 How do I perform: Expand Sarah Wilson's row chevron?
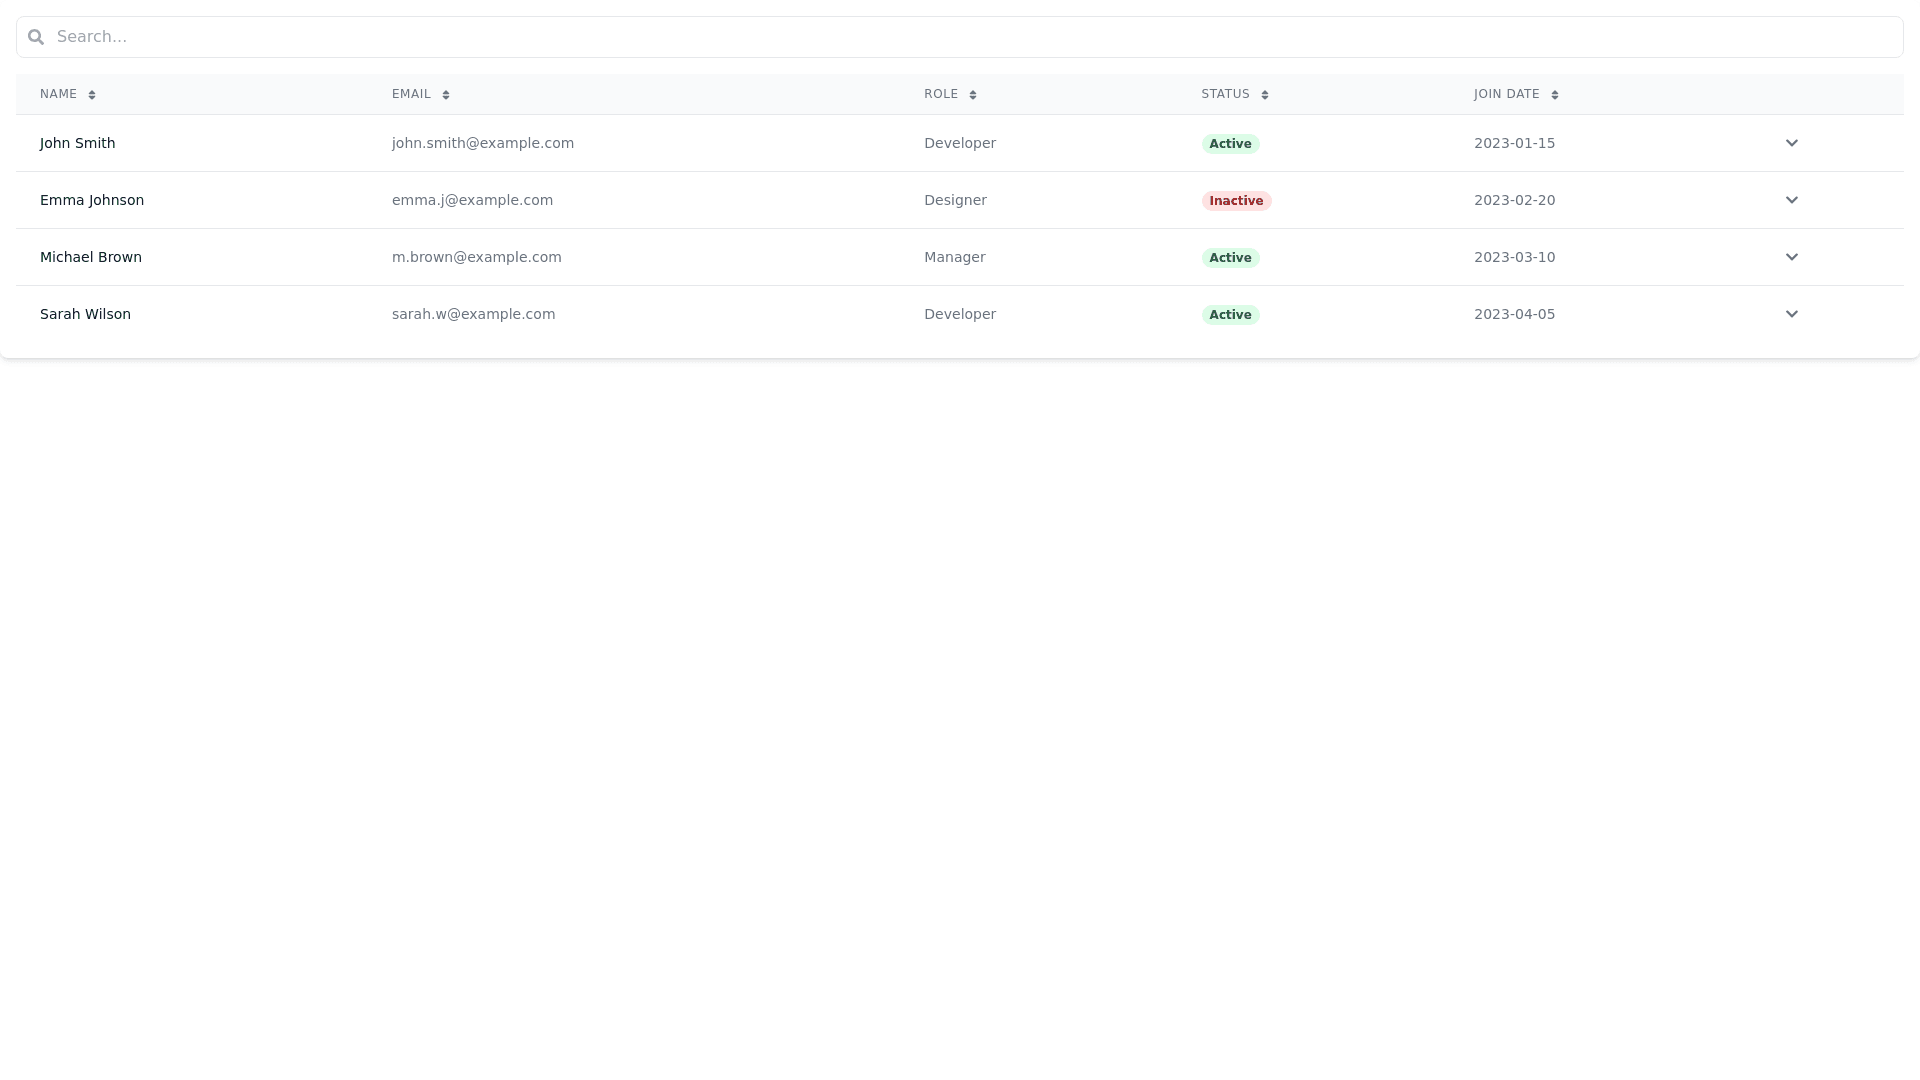[x=1792, y=314]
